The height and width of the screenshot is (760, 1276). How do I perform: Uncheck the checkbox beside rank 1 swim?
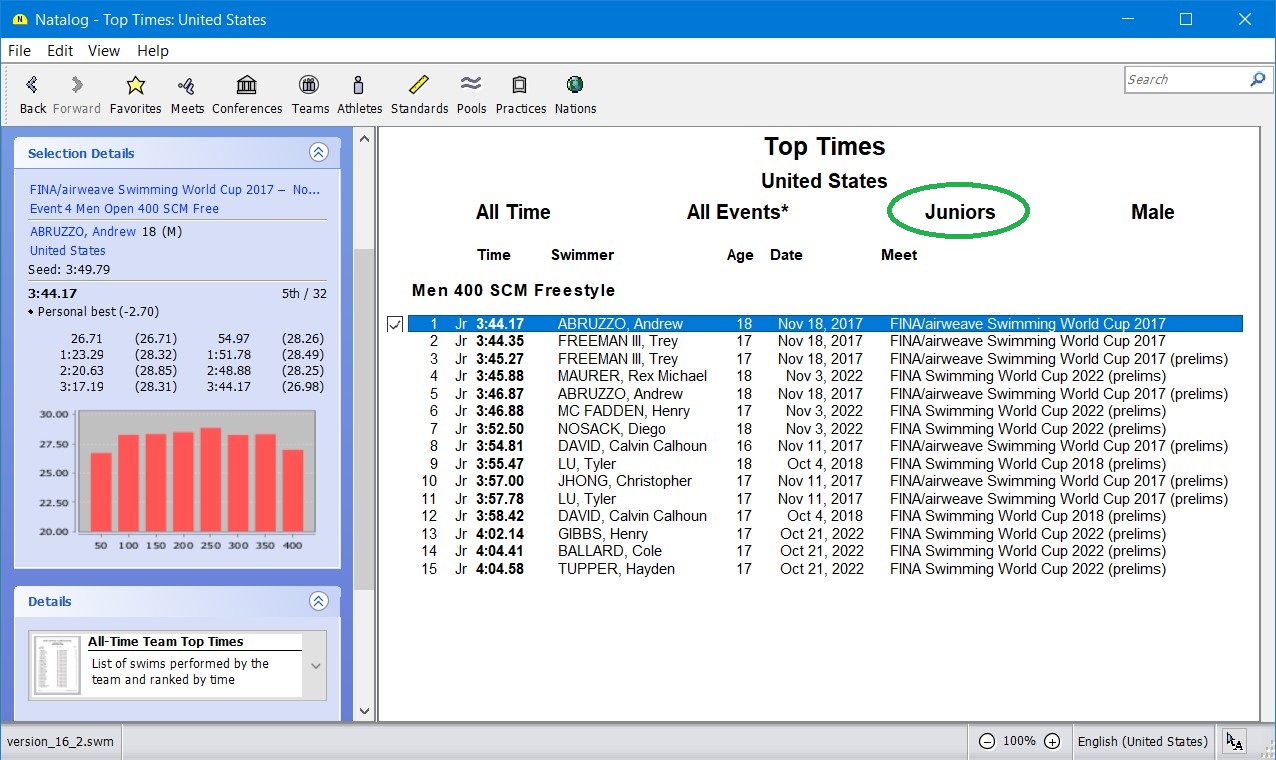coord(395,324)
